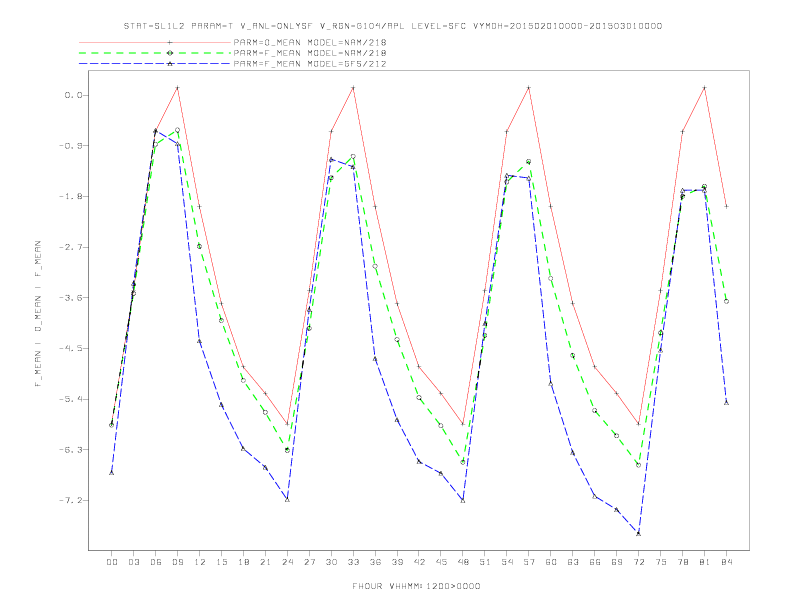Click the y-axis tick label -4.5
The width and height of the screenshot is (792, 612).
pyautogui.click(x=70, y=348)
